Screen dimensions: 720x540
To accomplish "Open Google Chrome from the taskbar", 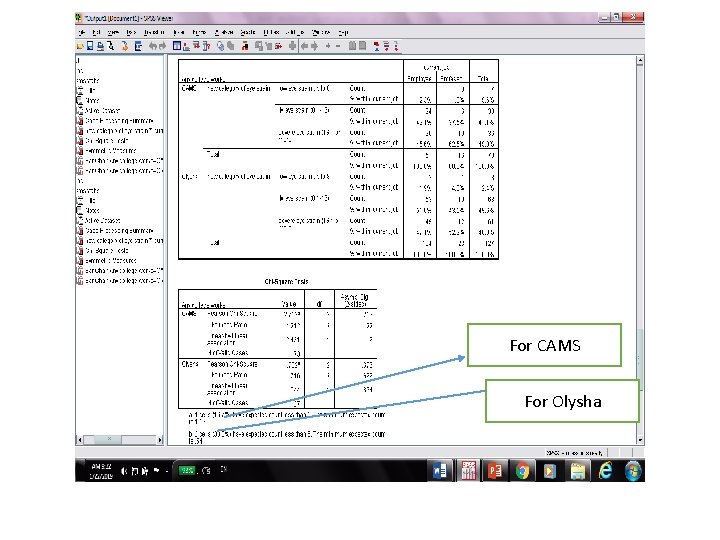I will [x=522, y=471].
